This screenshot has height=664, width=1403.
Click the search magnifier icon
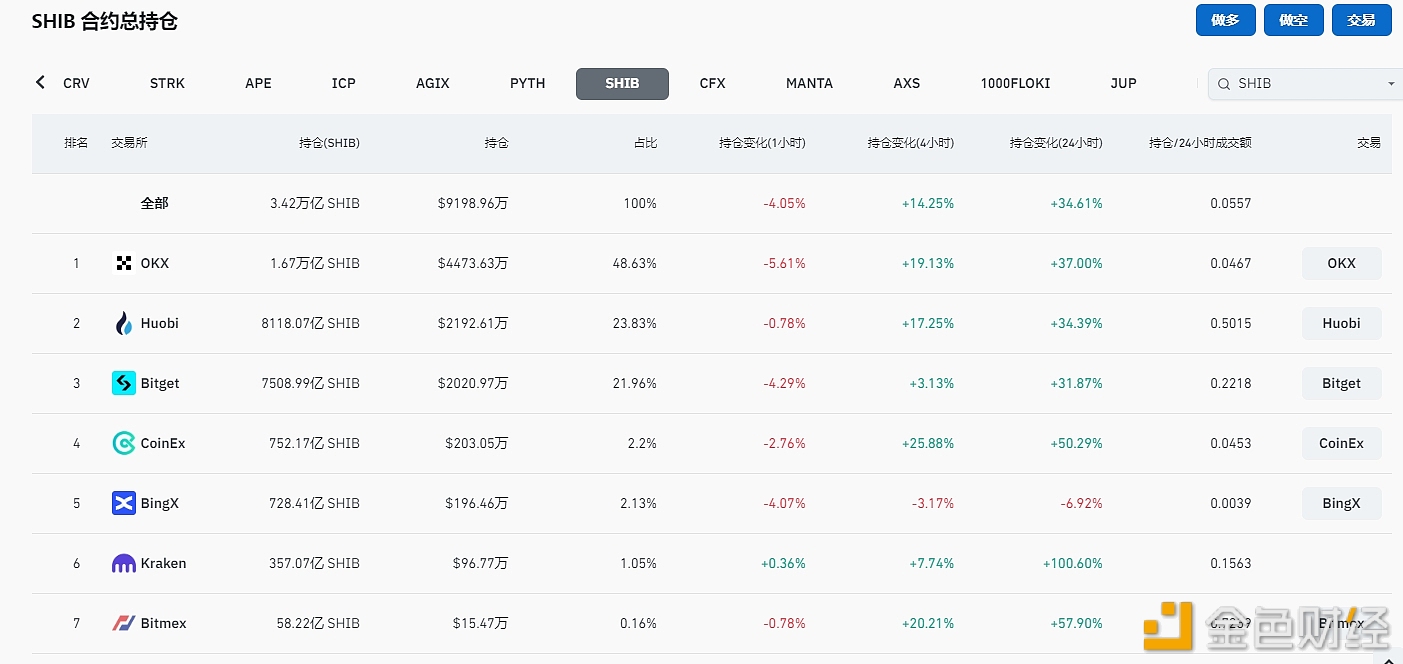[1224, 84]
